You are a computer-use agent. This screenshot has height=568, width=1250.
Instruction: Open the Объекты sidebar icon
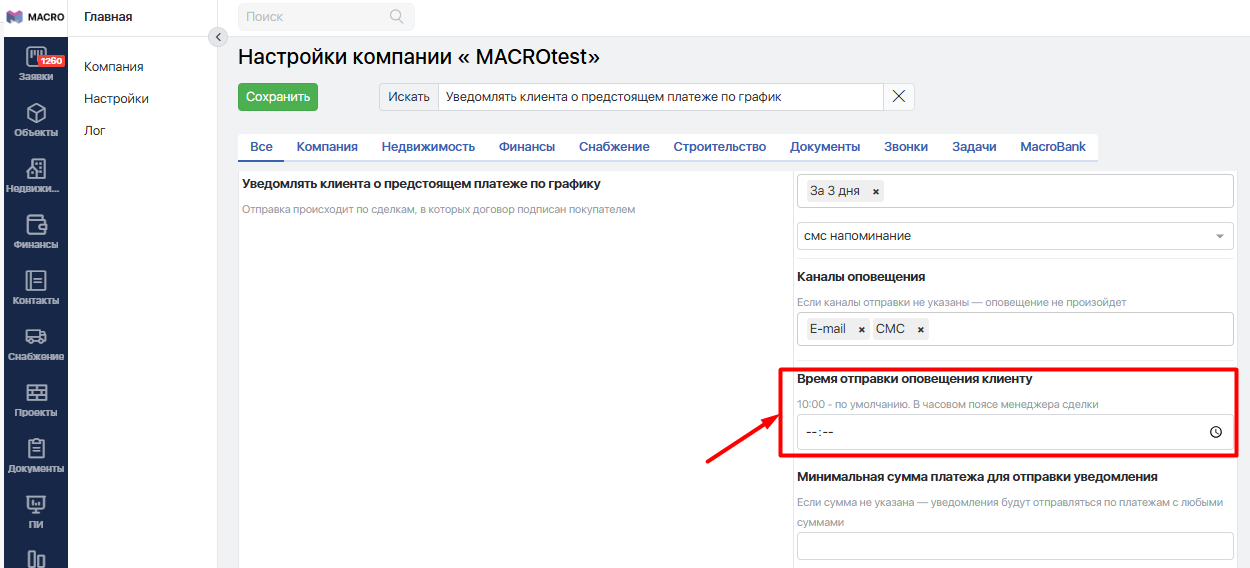click(36, 119)
